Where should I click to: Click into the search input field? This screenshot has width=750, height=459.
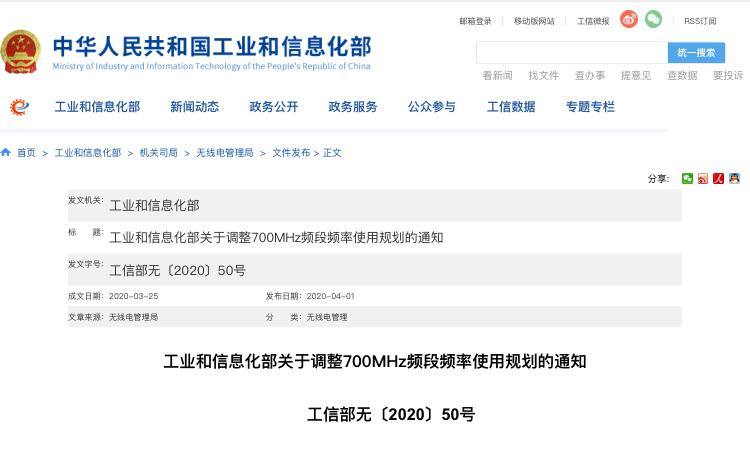(x=572, y=53)
